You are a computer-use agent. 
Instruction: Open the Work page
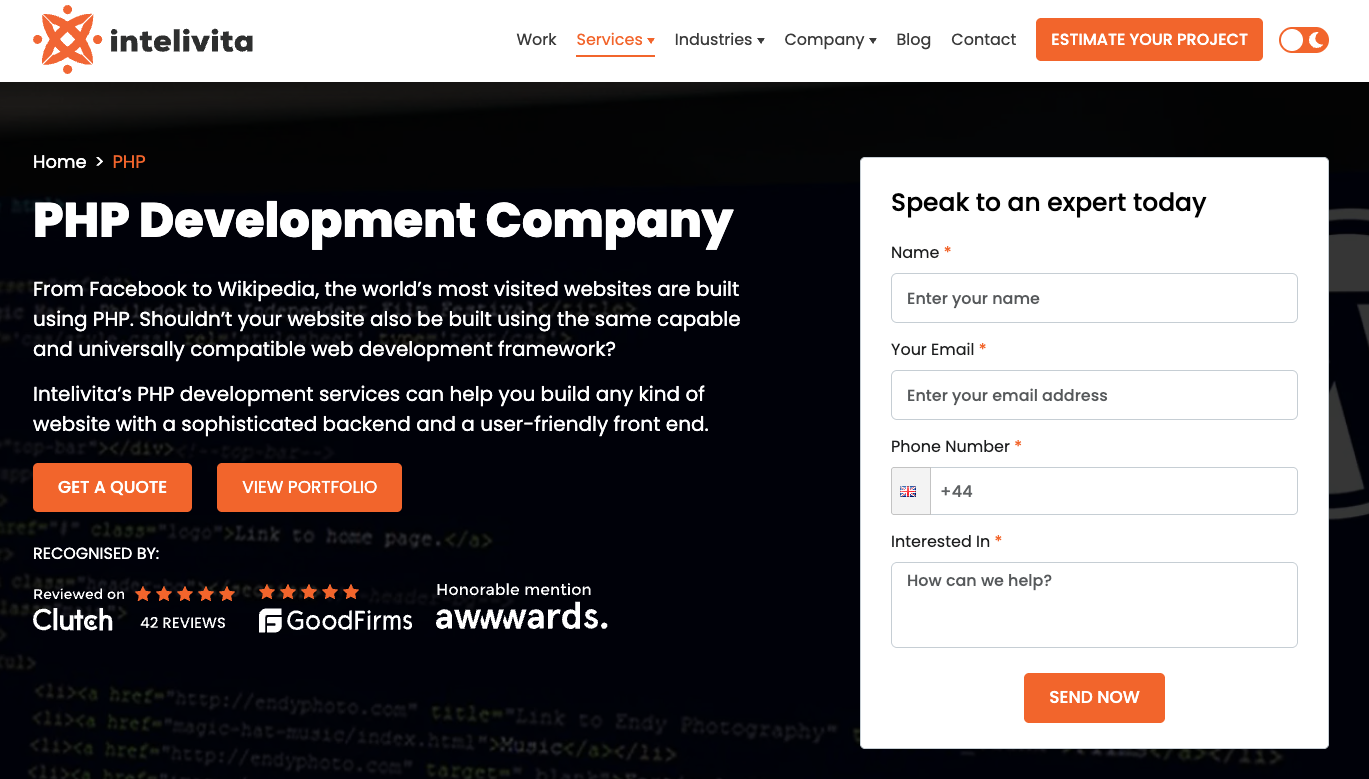click(x=536, y=40)
